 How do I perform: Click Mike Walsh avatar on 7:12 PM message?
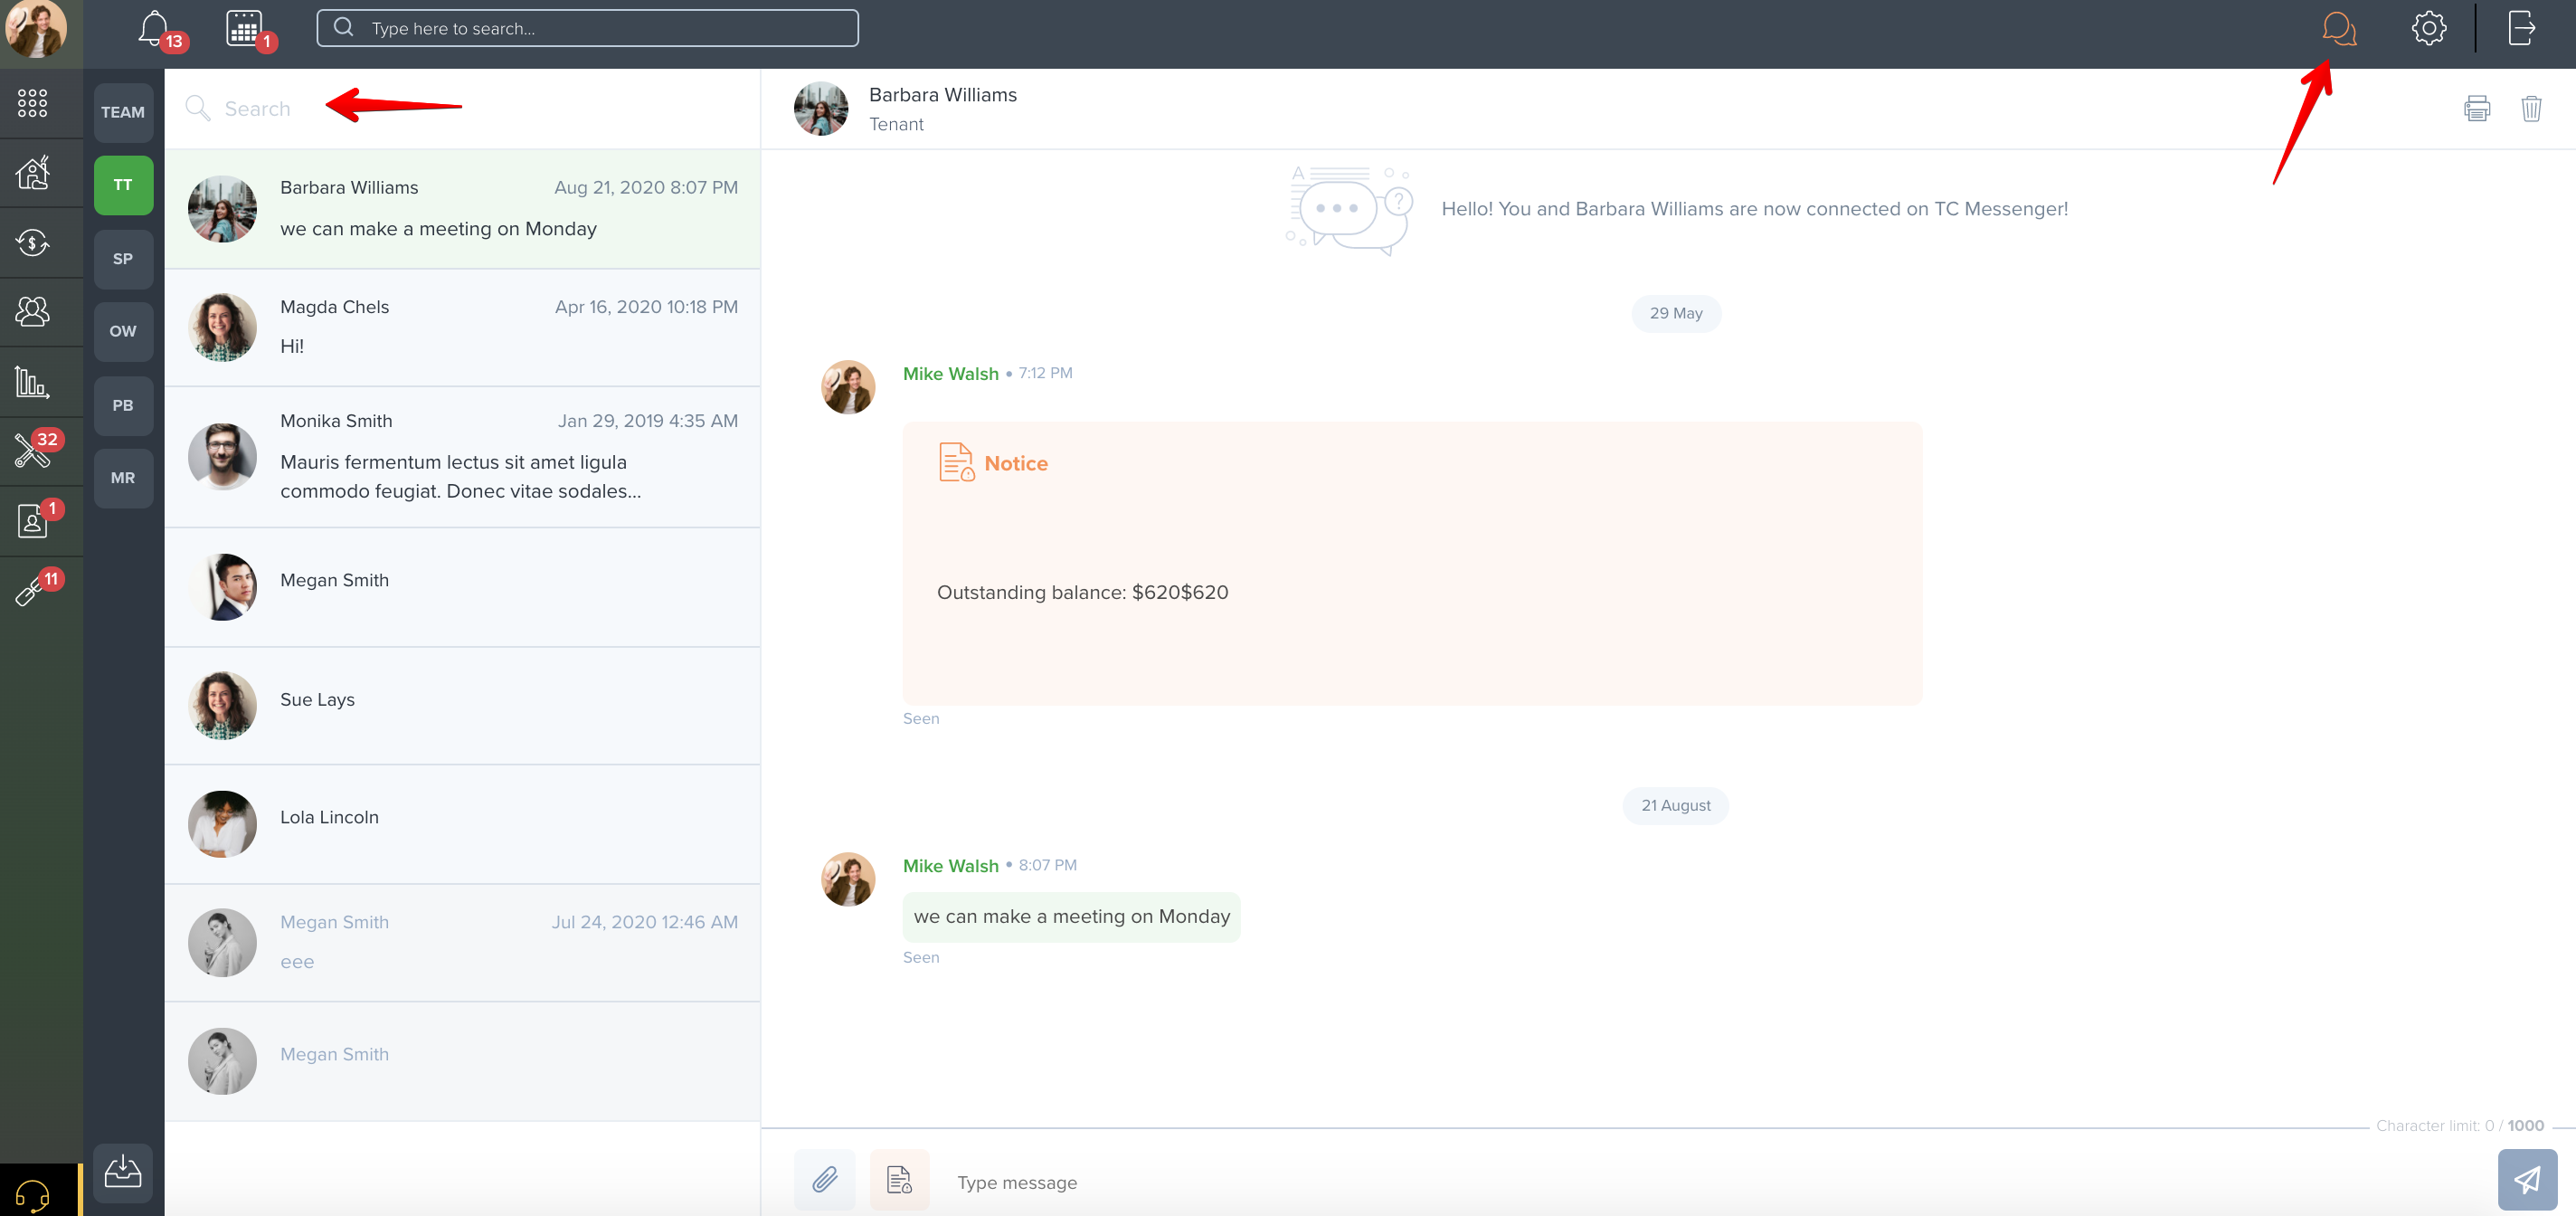848,387
